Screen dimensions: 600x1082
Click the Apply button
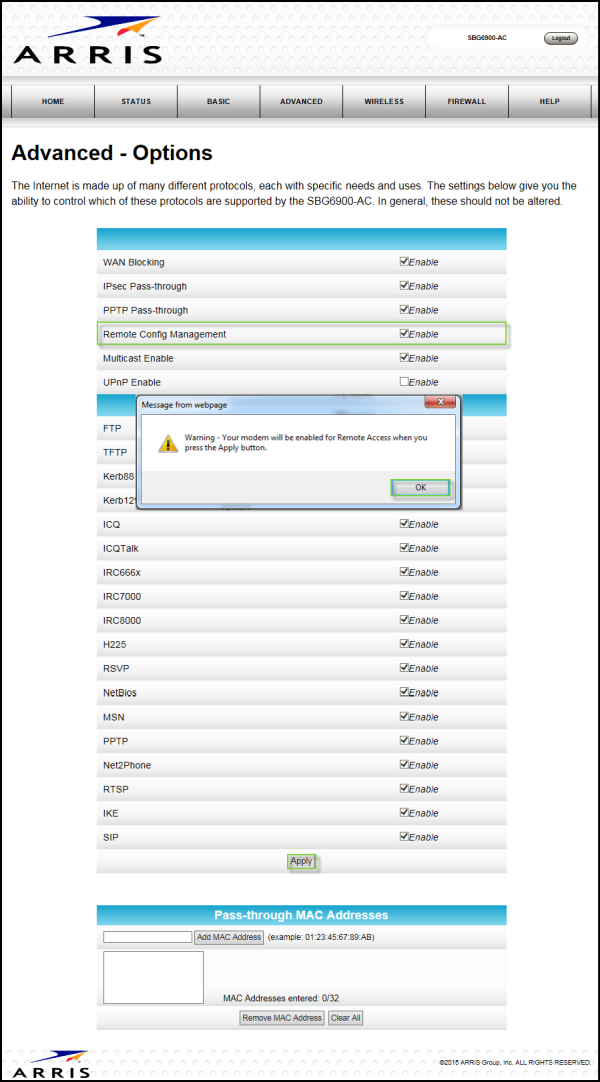301,861
